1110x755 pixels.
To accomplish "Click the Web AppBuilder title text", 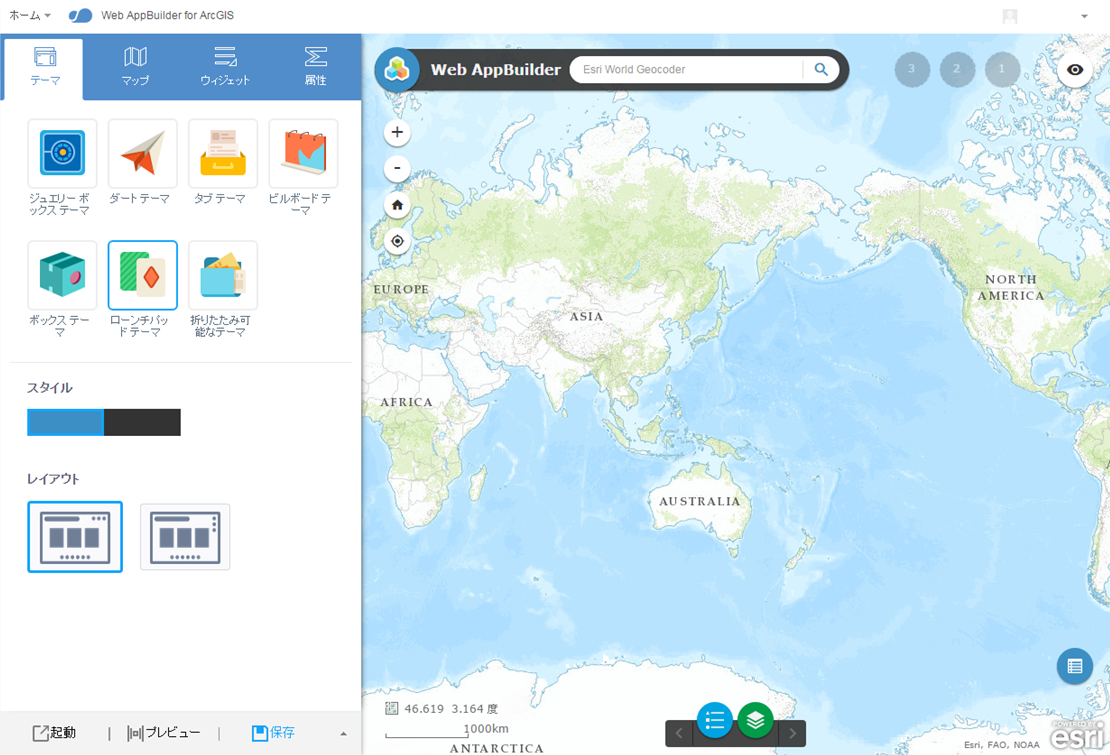I will [x=496, y=69].
